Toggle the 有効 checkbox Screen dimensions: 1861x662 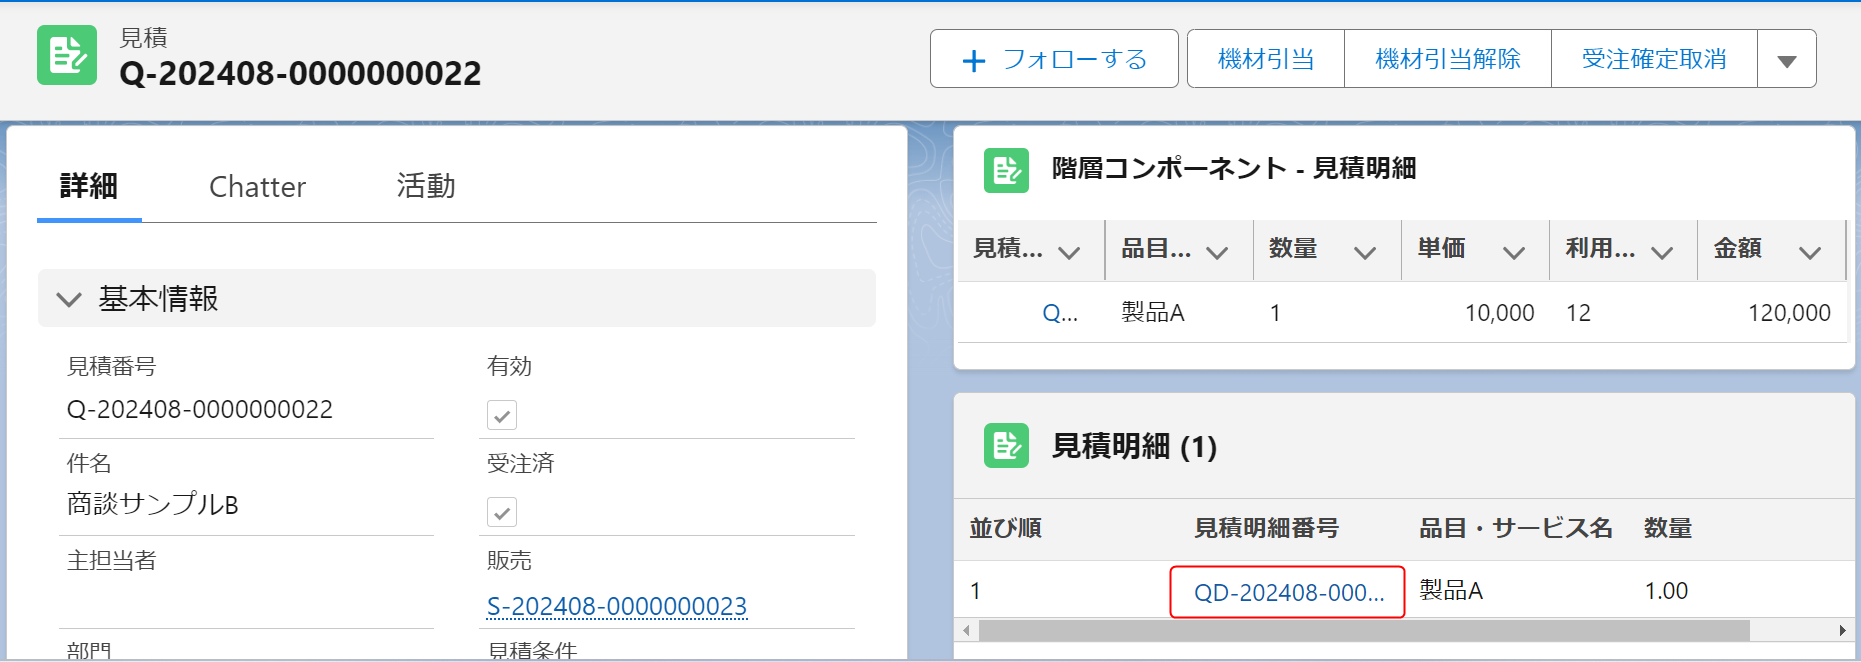(502, 415)
